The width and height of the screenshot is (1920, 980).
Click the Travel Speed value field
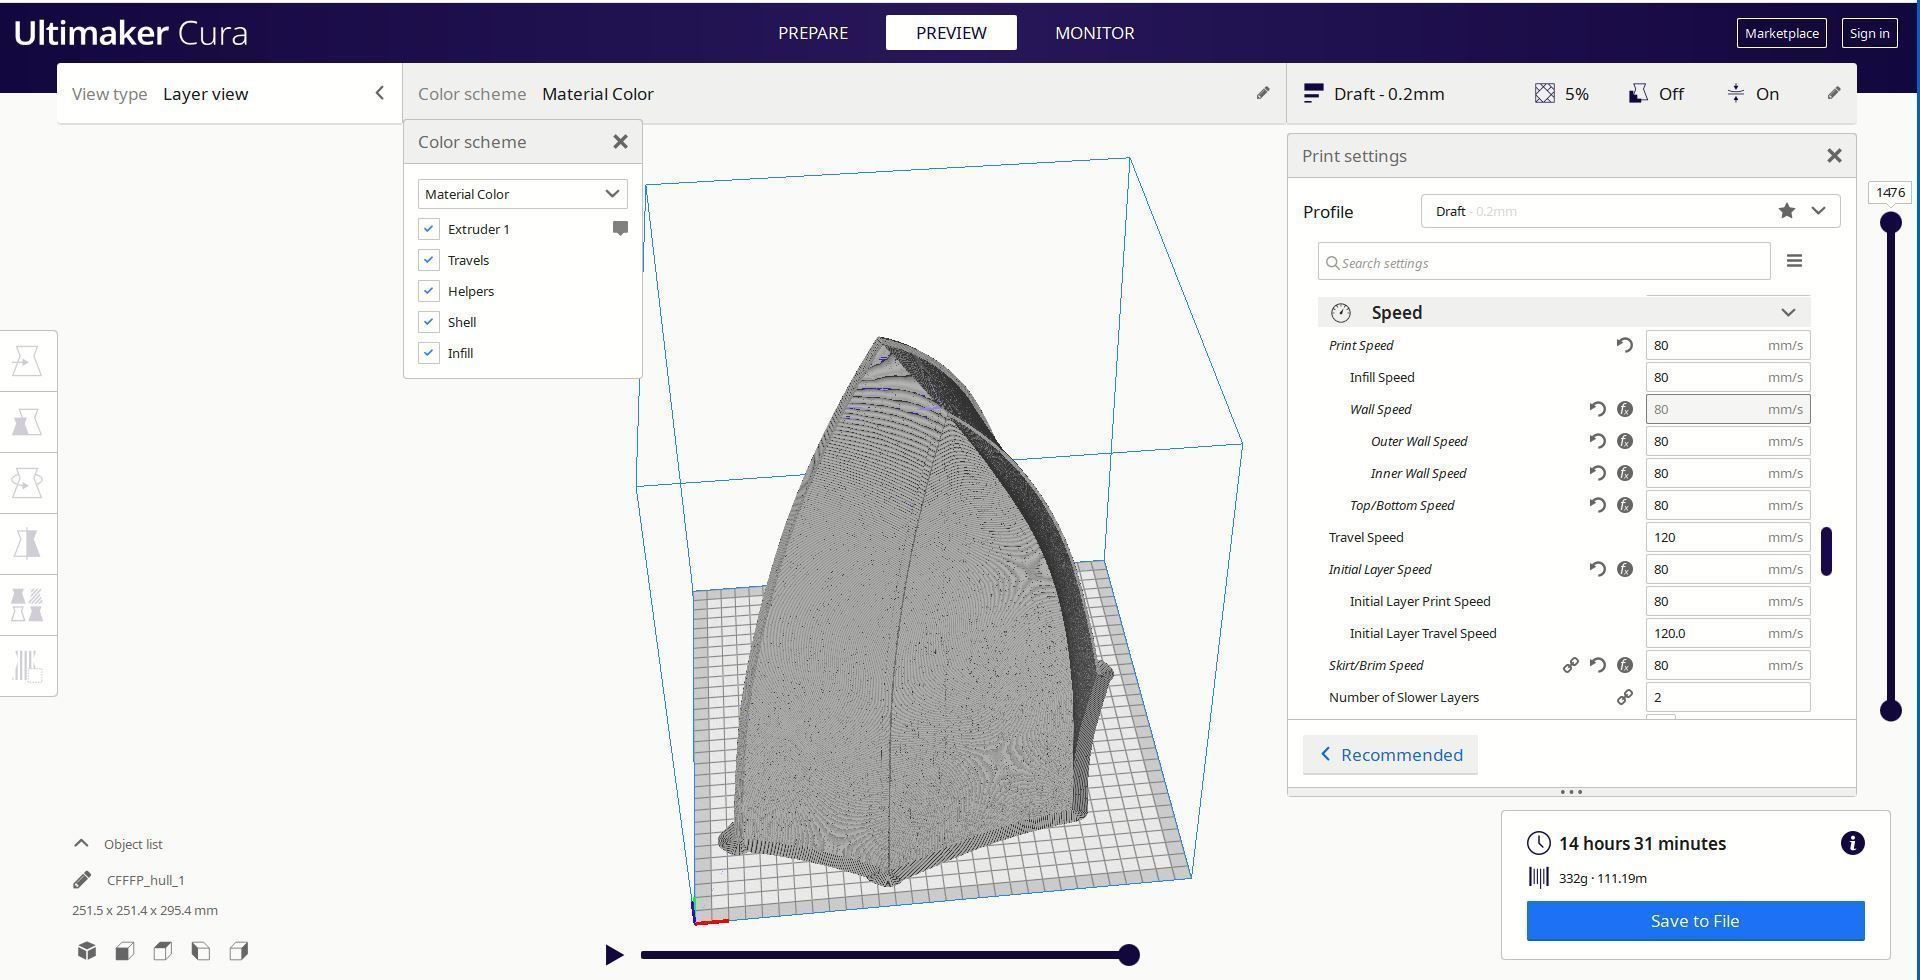coord(1728,537)
